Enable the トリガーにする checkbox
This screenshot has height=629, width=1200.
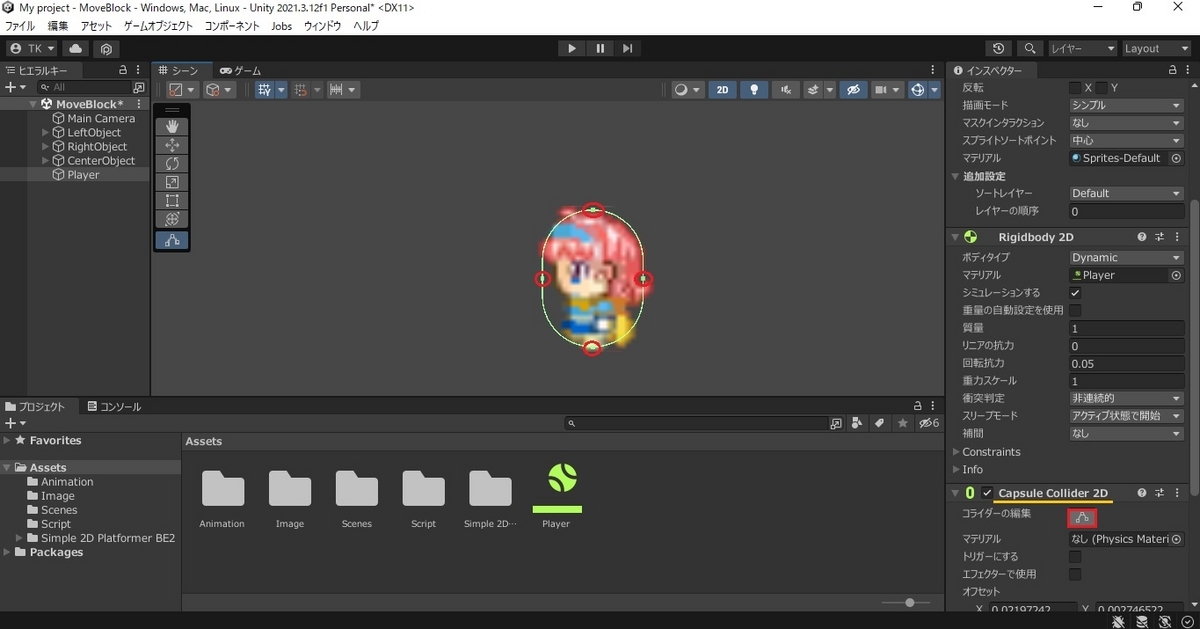coord(1075,556)
